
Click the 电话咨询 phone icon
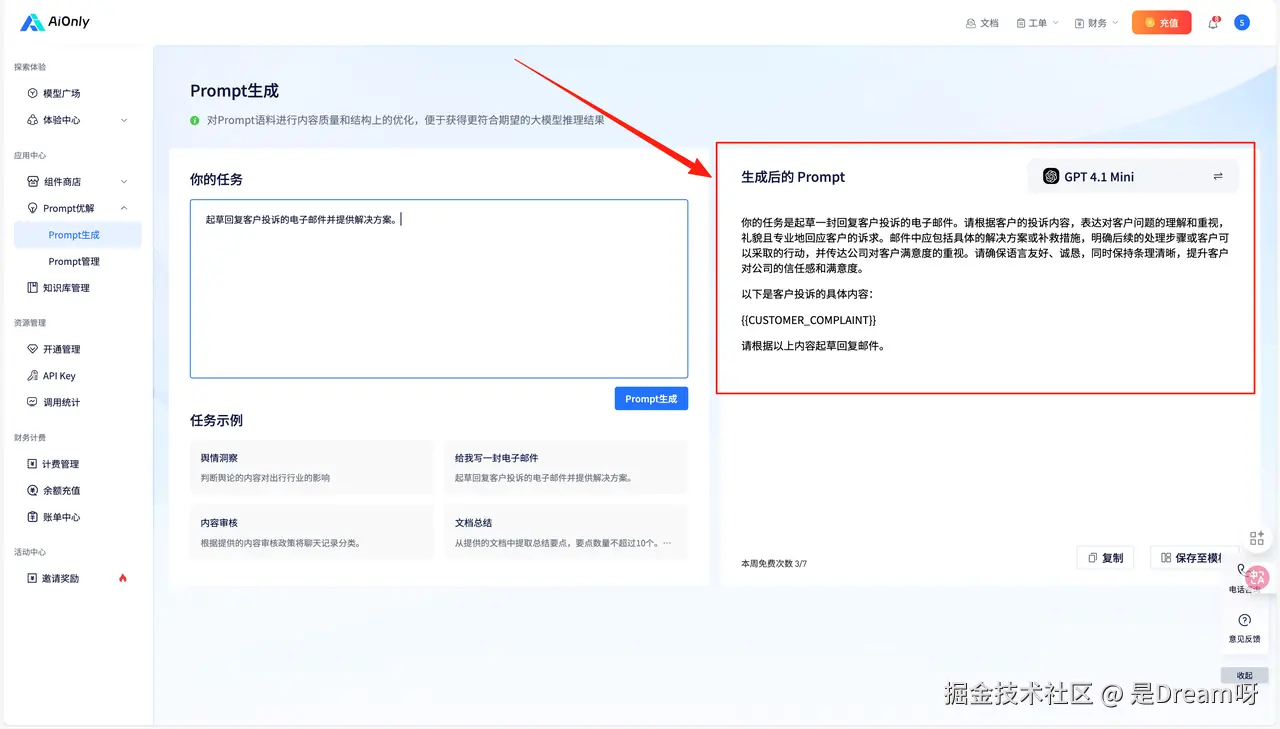[x=1241, y=570]
